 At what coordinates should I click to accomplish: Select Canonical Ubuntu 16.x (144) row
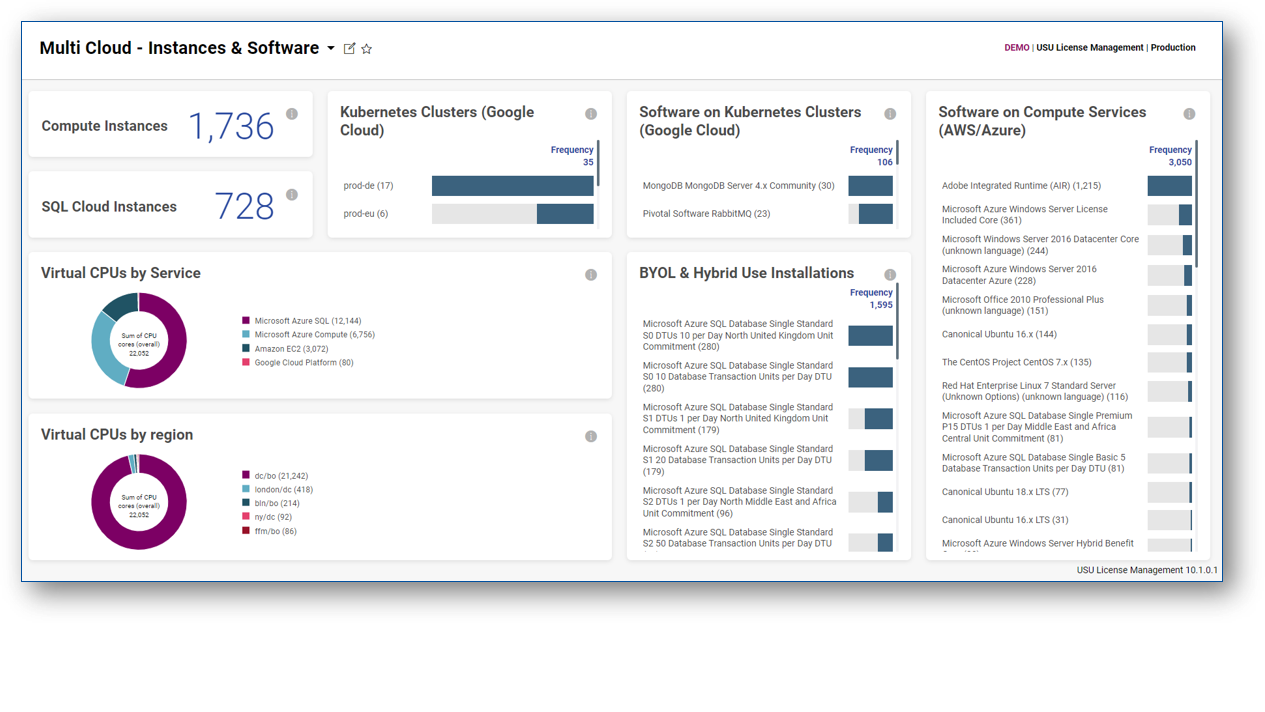(x=1066, y=335)
